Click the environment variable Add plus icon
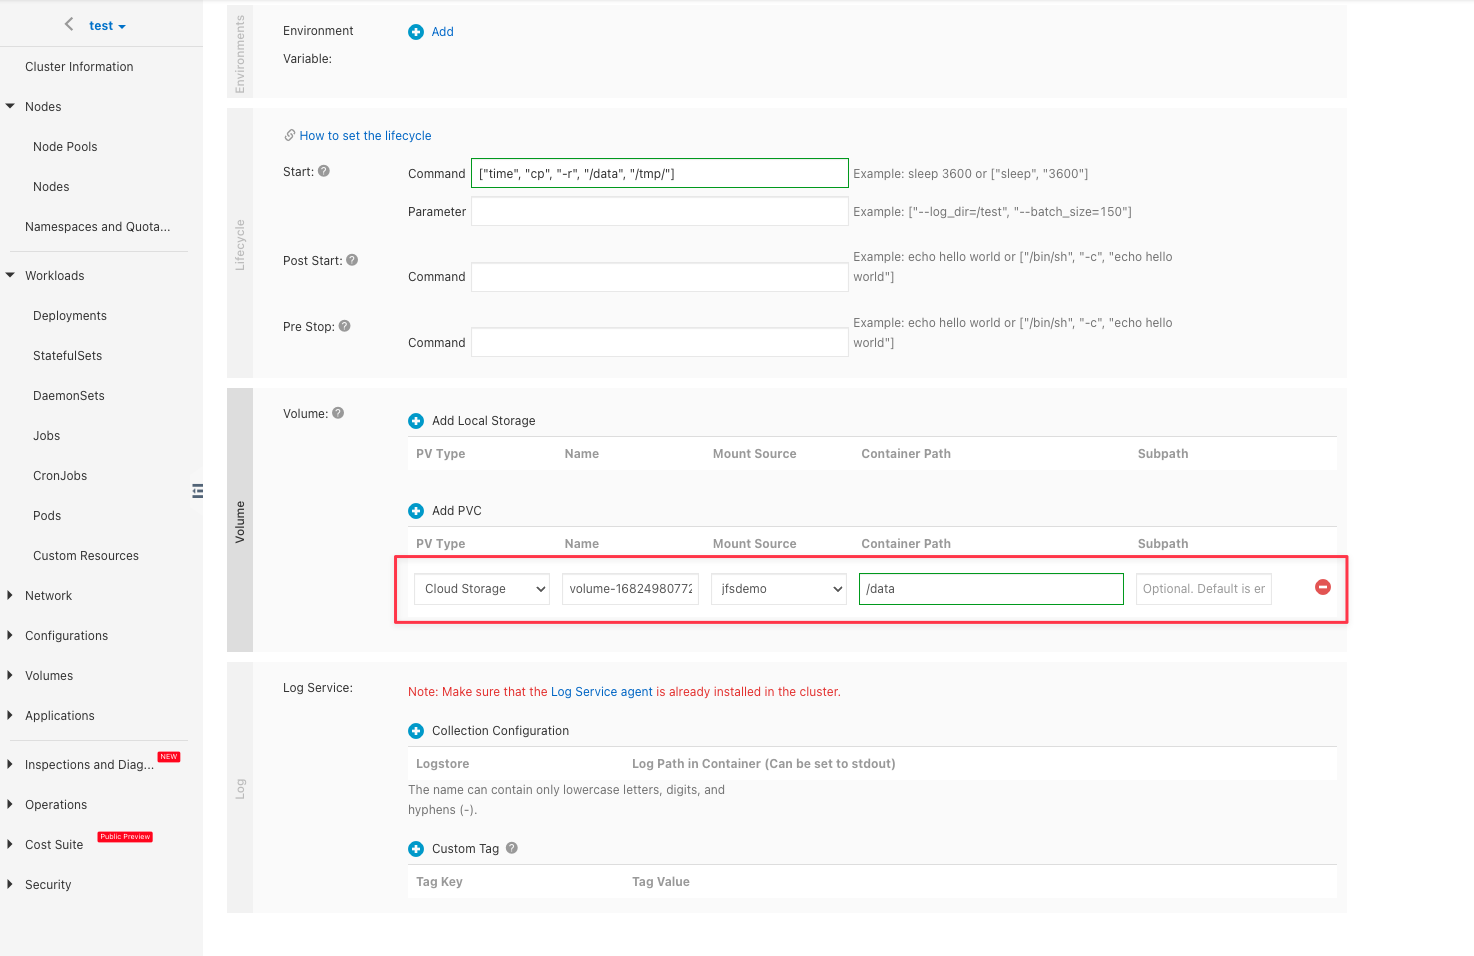The height and width of the screenshot is (956, 1474). coord(416,32)
